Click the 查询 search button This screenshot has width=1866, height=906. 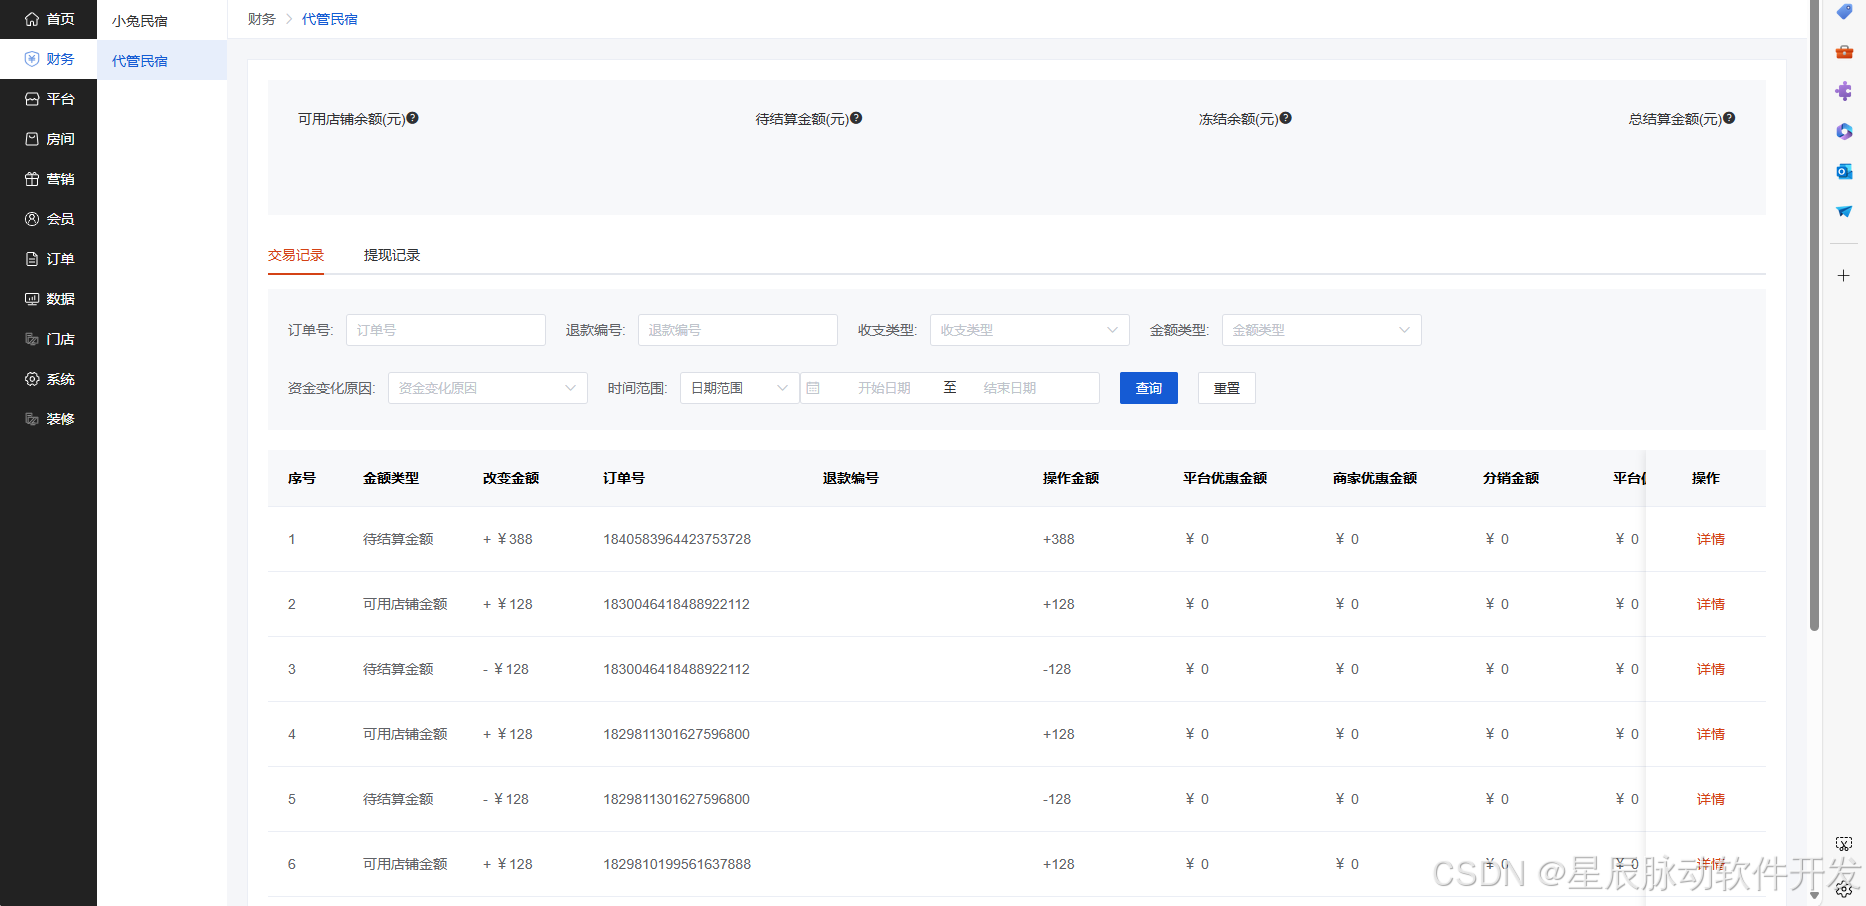click(x=1149, y=388)
